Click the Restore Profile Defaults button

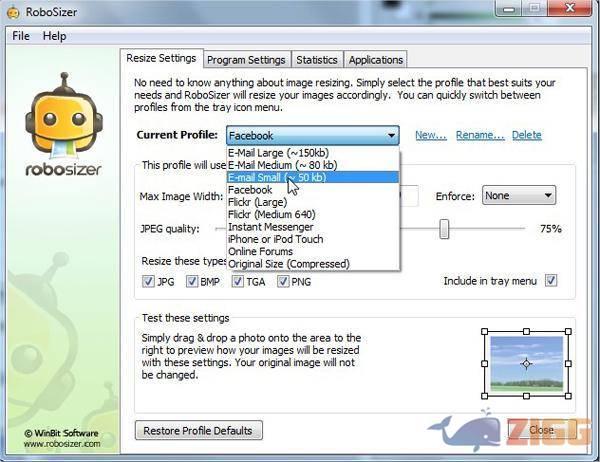click(x=199, y=431)
